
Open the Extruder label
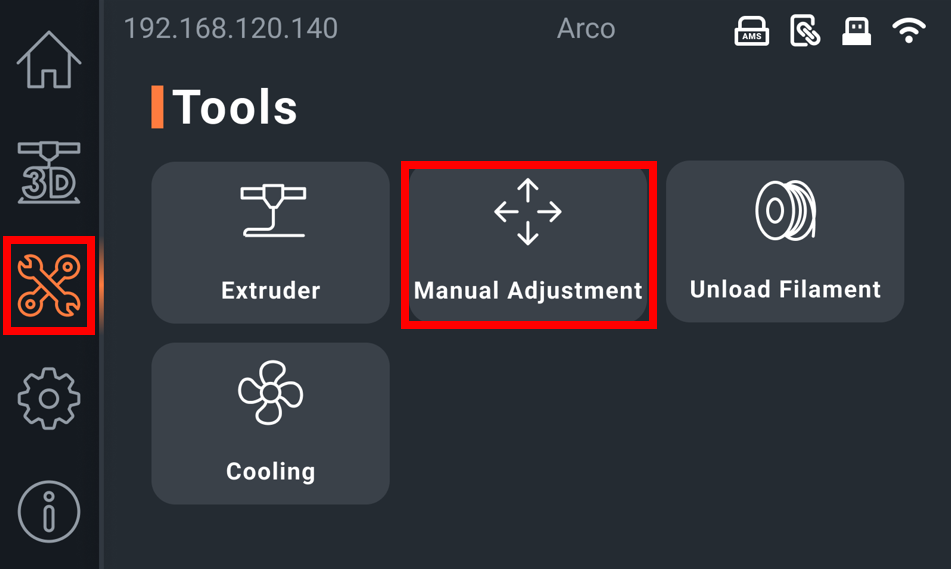coord(271,291)
